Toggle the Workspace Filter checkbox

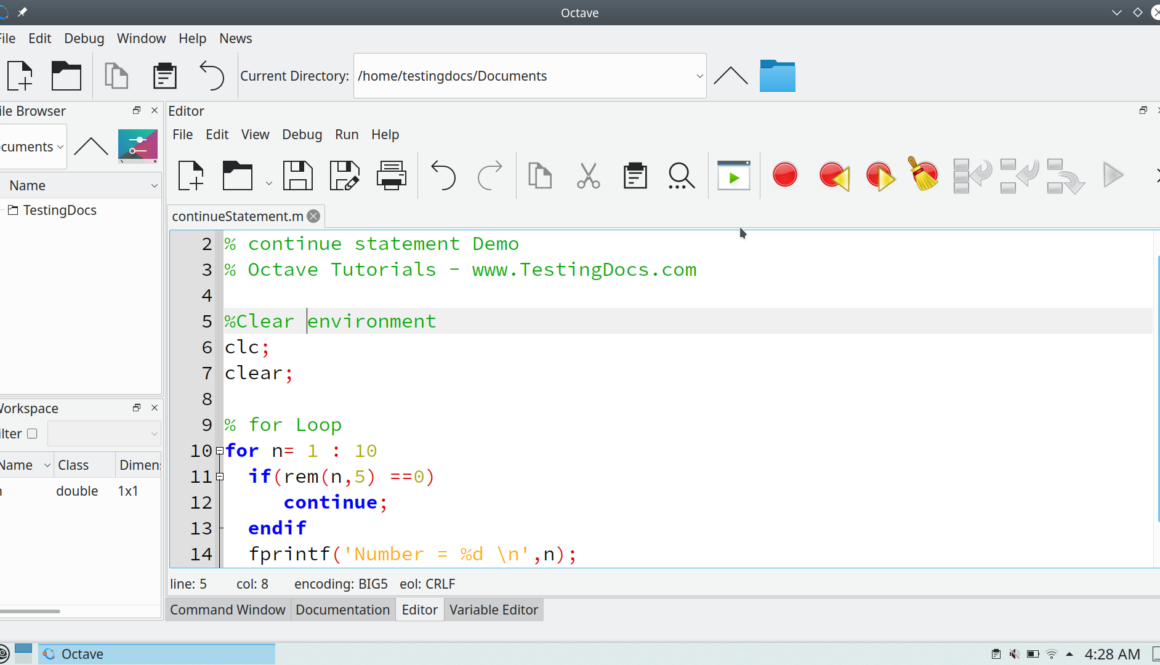click(x=32, y=433)
